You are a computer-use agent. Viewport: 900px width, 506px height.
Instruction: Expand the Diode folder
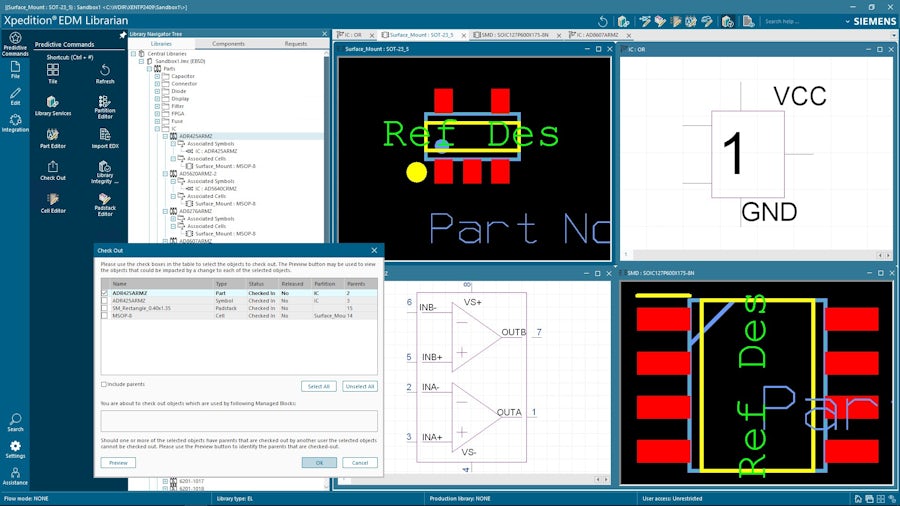pos(157,91)
